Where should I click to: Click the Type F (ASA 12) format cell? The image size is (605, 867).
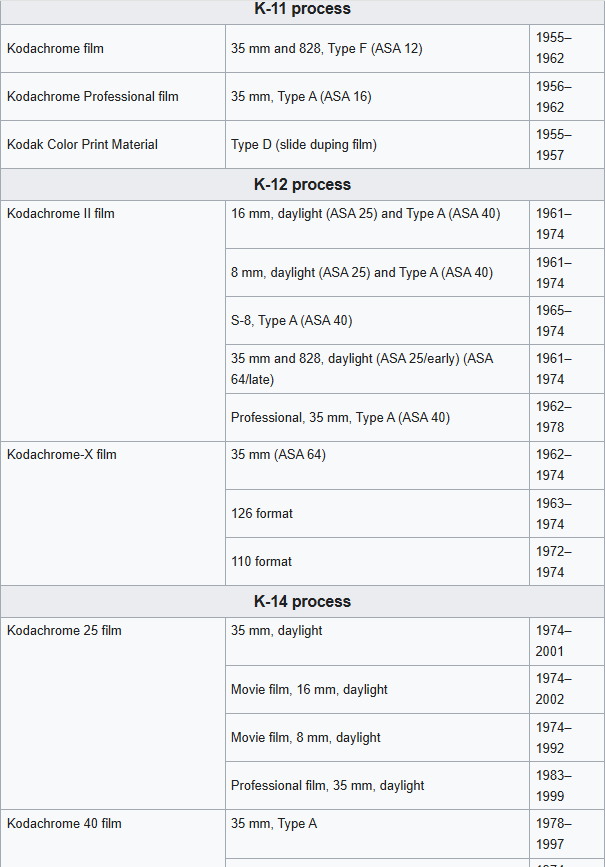pos(327,48)
